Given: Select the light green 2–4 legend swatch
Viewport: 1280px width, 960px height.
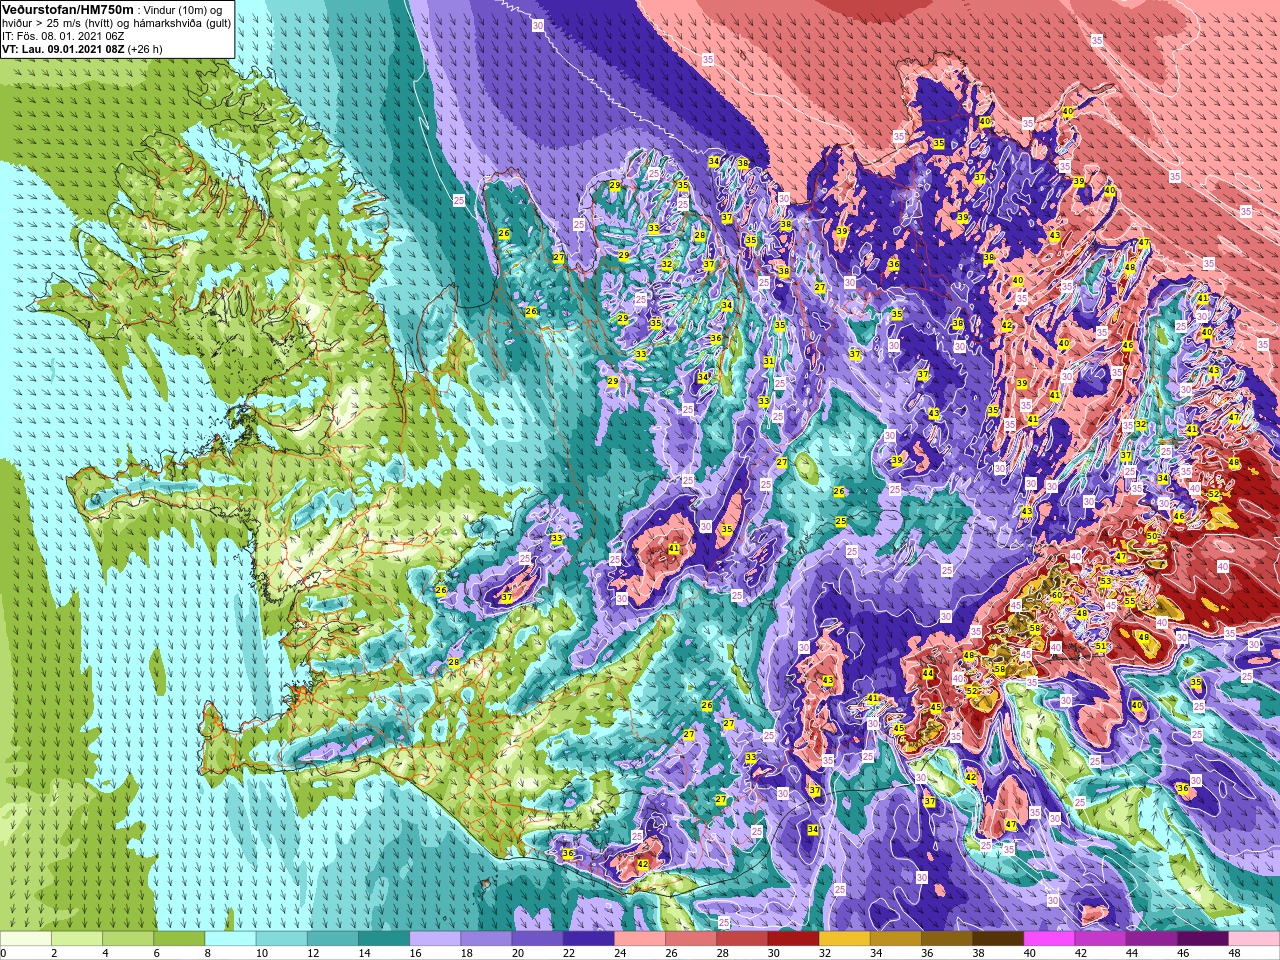Looking at the screenshot, I should [77, 939].
